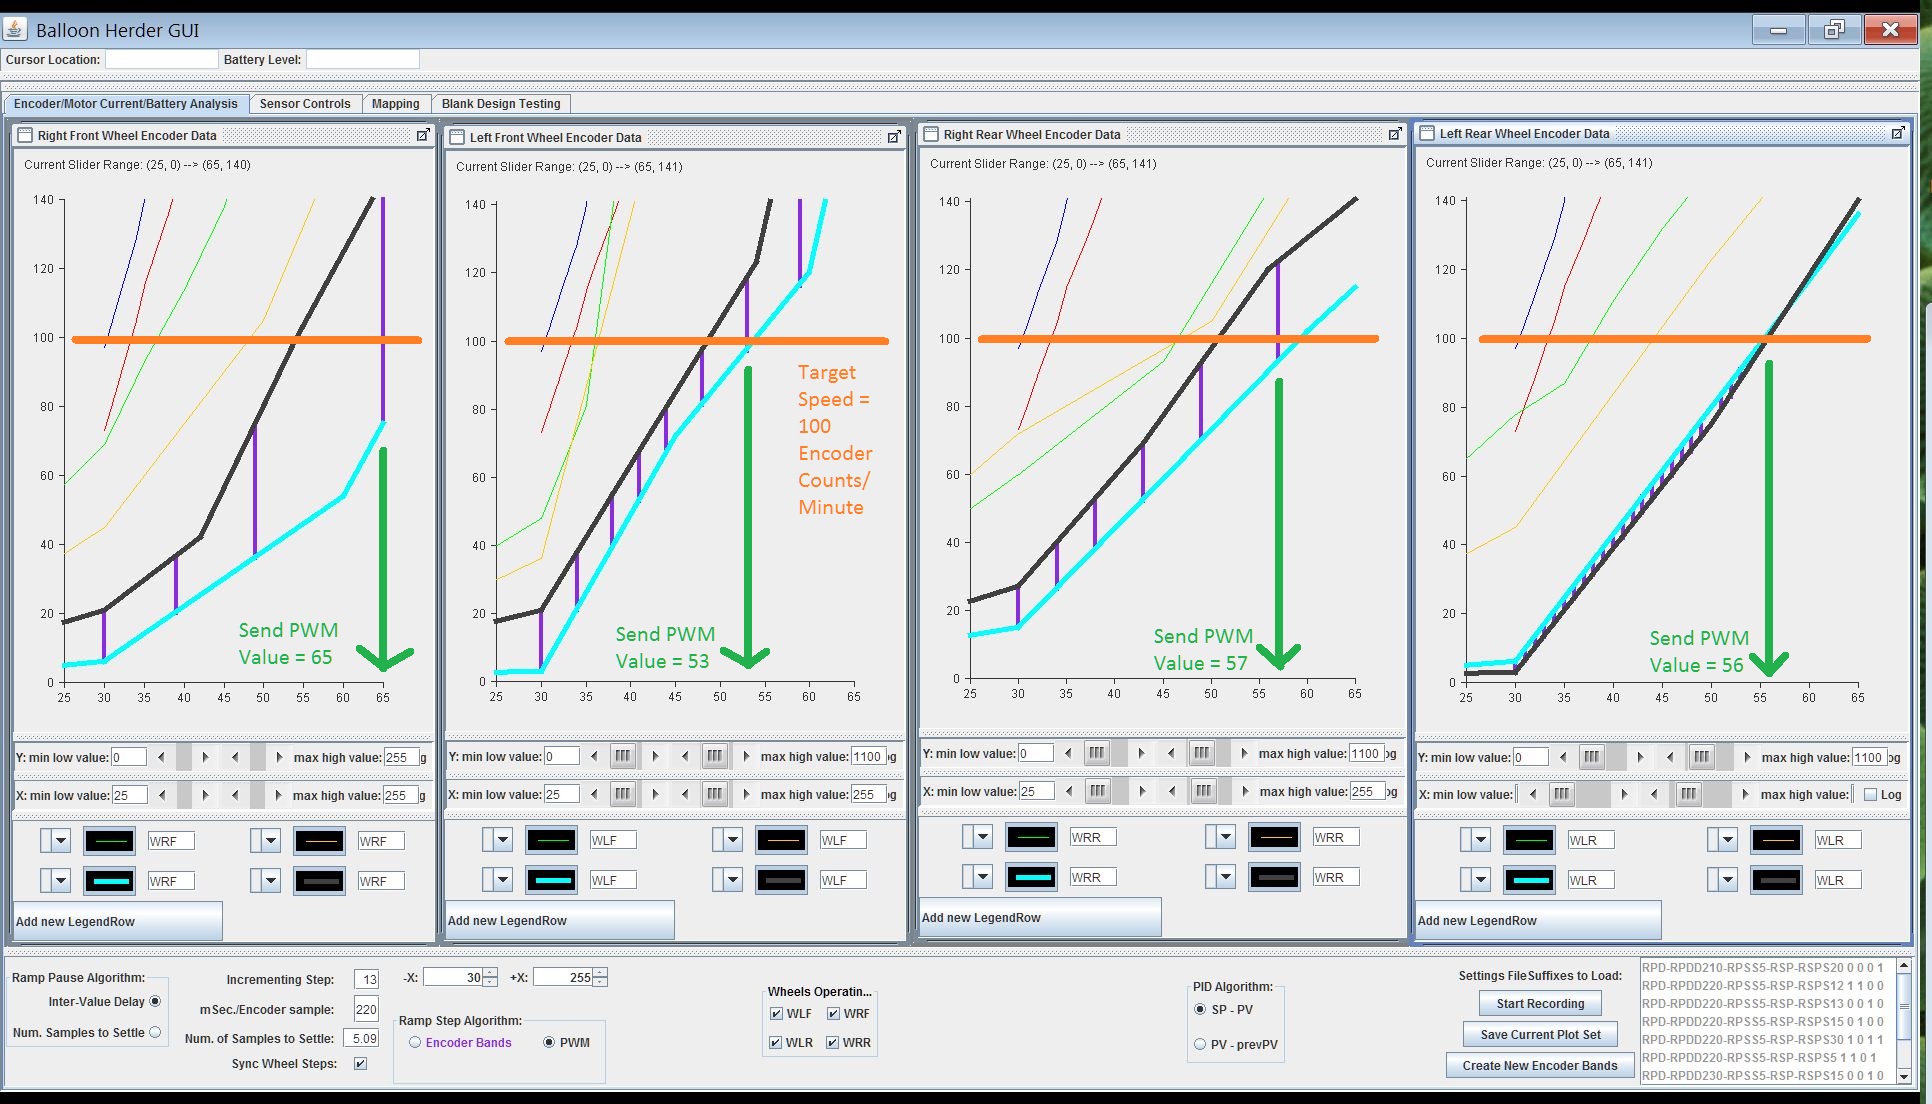Increase the -X spinner value
This screenshot has width=1932, height=1104.
490,972
